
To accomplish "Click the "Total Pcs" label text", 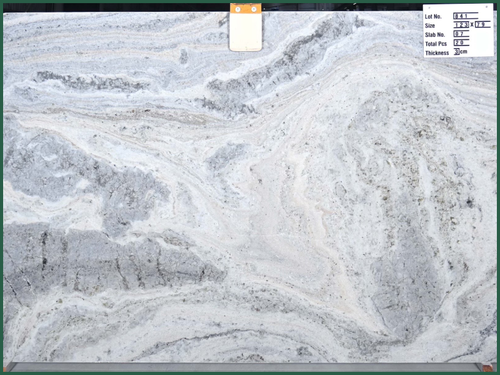I will [x=436, y=44].
